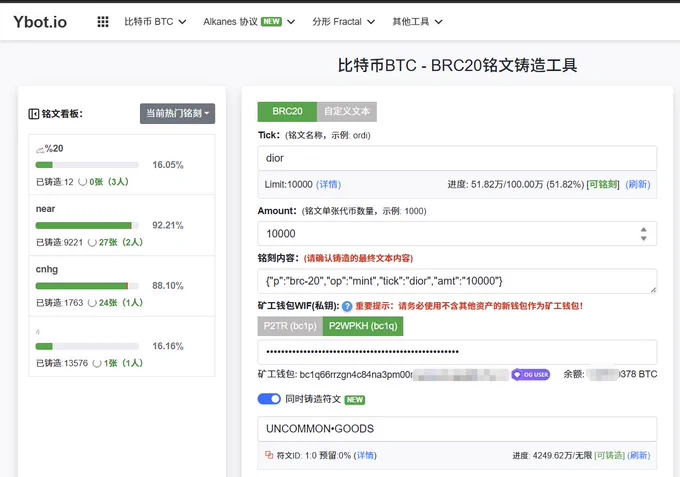Click the Ybot.io logo
The width and height of the screenshot is (680, 477).
pyautogui.click(x=40, y=22)
